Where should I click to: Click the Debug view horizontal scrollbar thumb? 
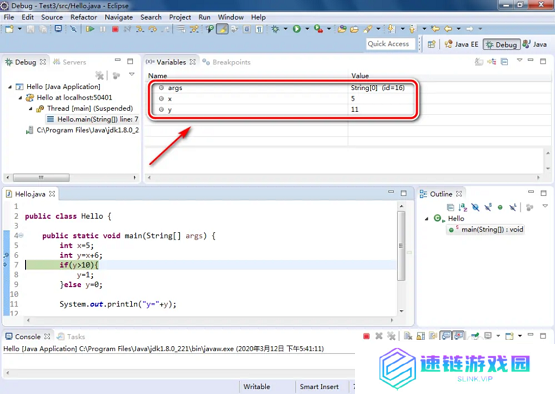click(x=41, y=177)
